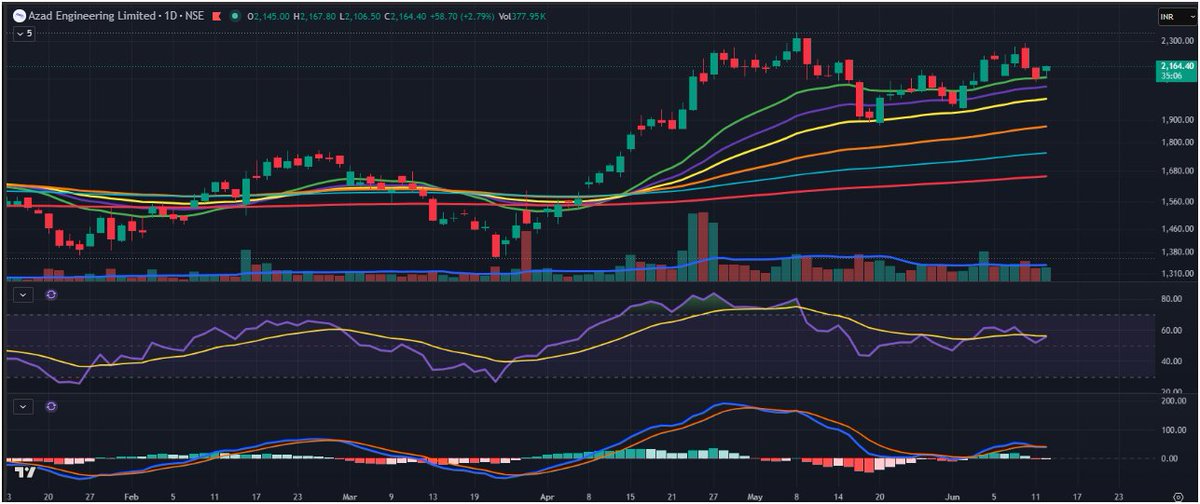Click the MACD axis label 0.00
The height and width of the screenshot is (504, 1200).
[1167, 459]
